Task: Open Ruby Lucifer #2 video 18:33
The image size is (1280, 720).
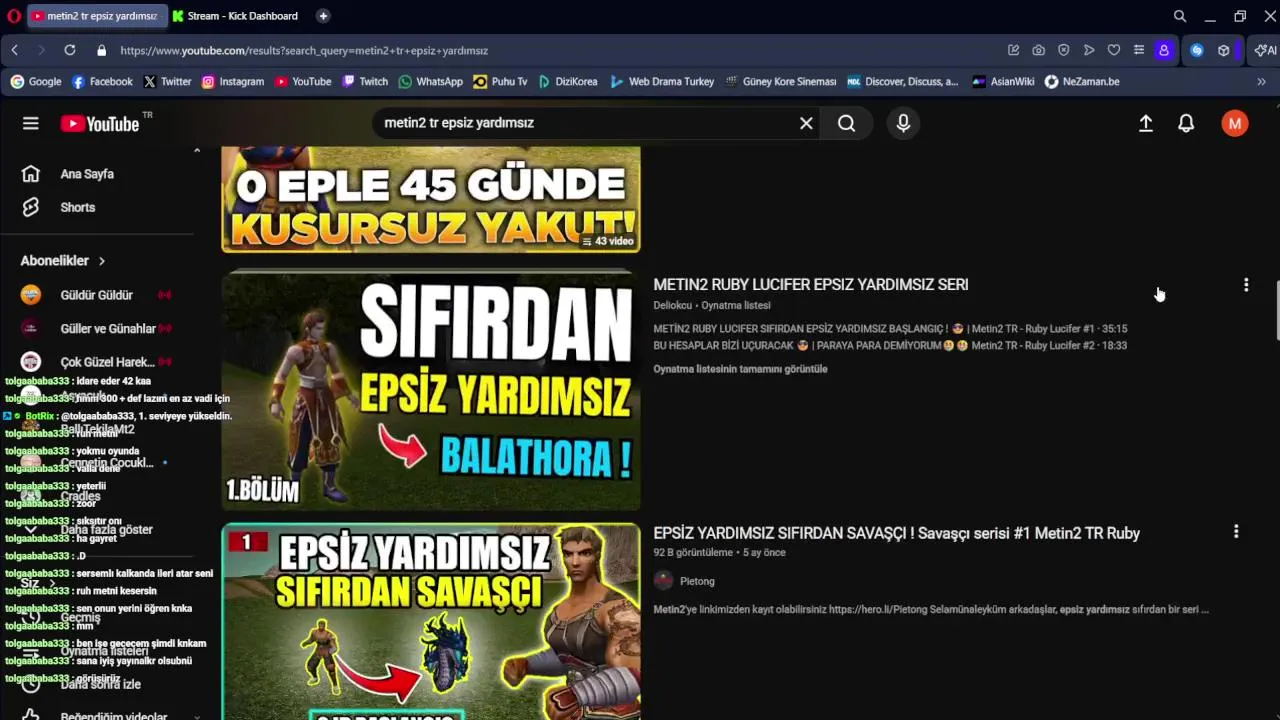Action: pyautogui.click(x=890, y=345)
